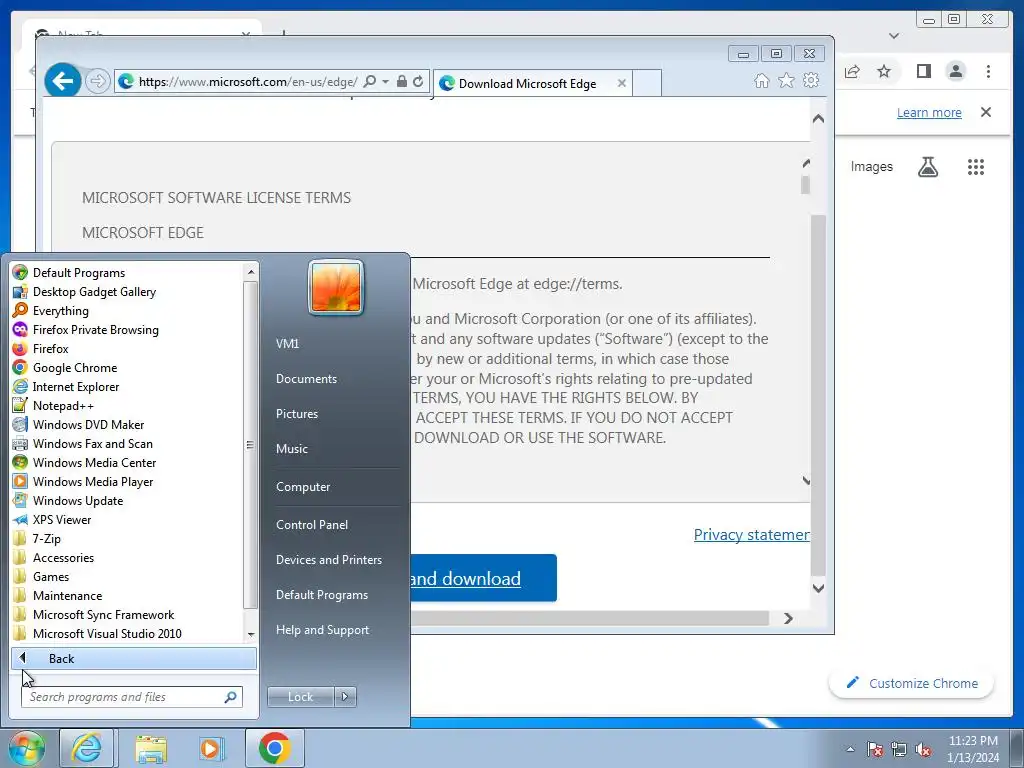Click the Internet Explorer address bar URL
Viewport: 1024px width, 768px height.
[248, 82]
